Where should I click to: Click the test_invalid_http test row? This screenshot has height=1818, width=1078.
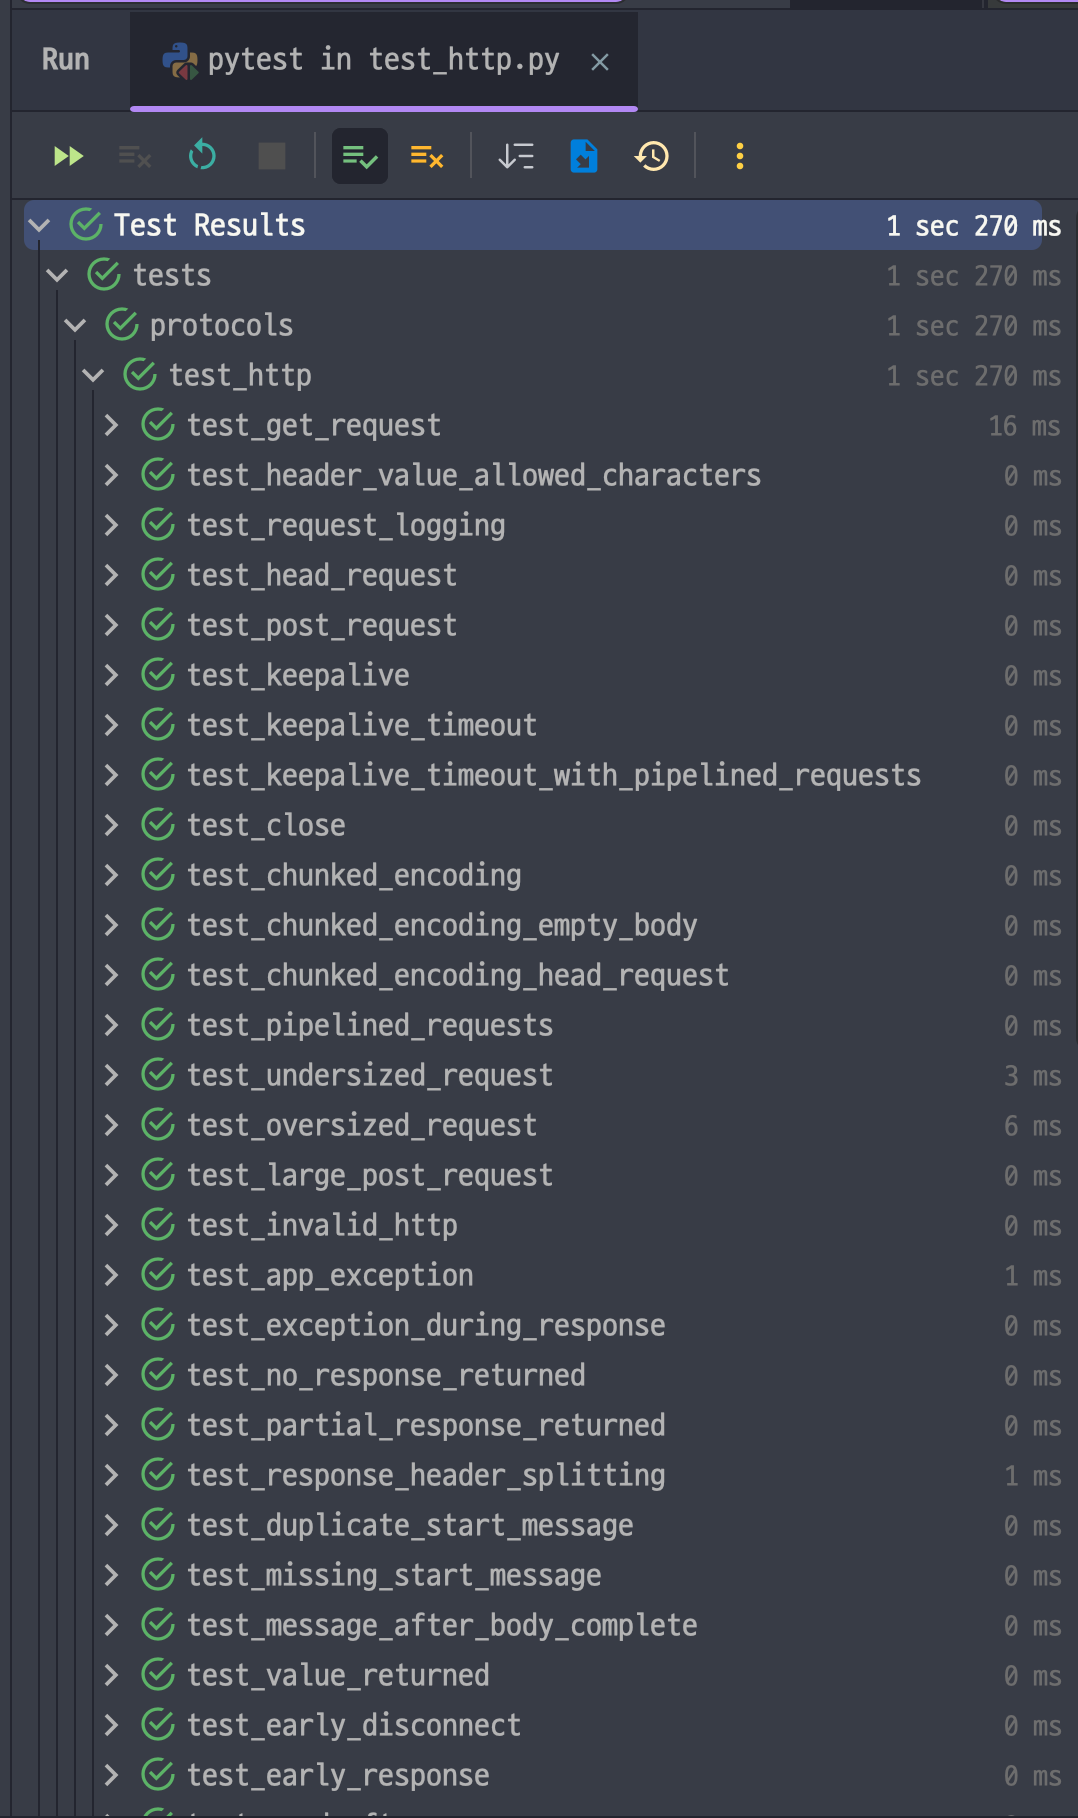tap(322, 1225)
